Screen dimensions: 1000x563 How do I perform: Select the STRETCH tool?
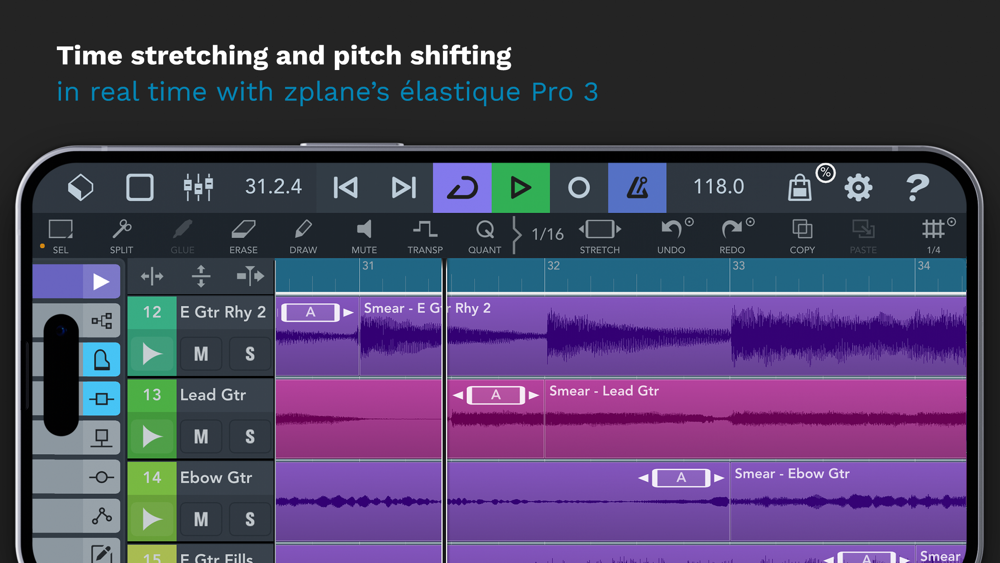pyautogui.click(x=599, y=236)
